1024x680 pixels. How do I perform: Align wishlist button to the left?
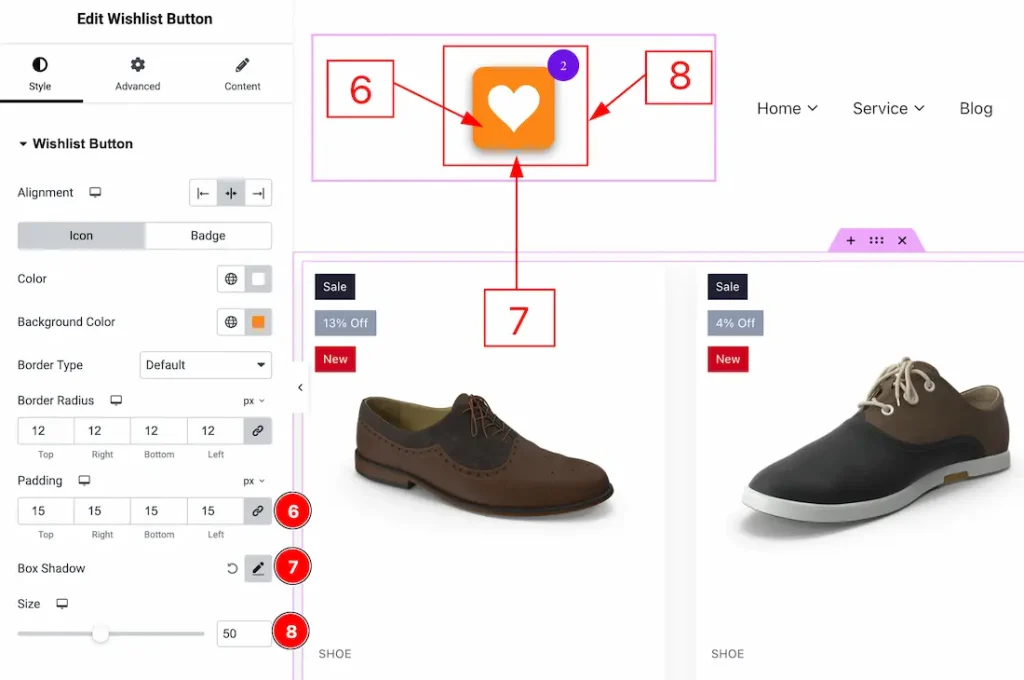[203, 193]
